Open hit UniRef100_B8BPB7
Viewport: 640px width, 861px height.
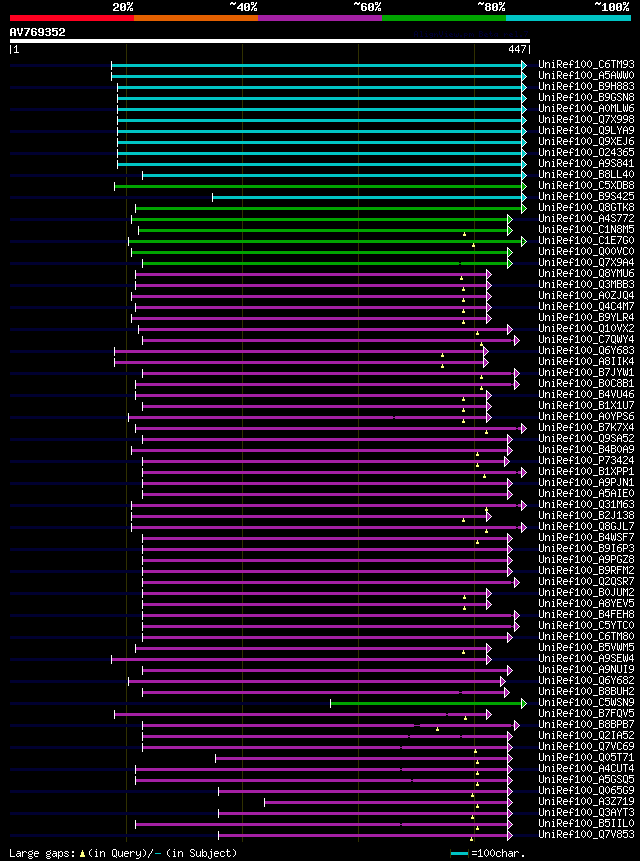click(586, 725)
